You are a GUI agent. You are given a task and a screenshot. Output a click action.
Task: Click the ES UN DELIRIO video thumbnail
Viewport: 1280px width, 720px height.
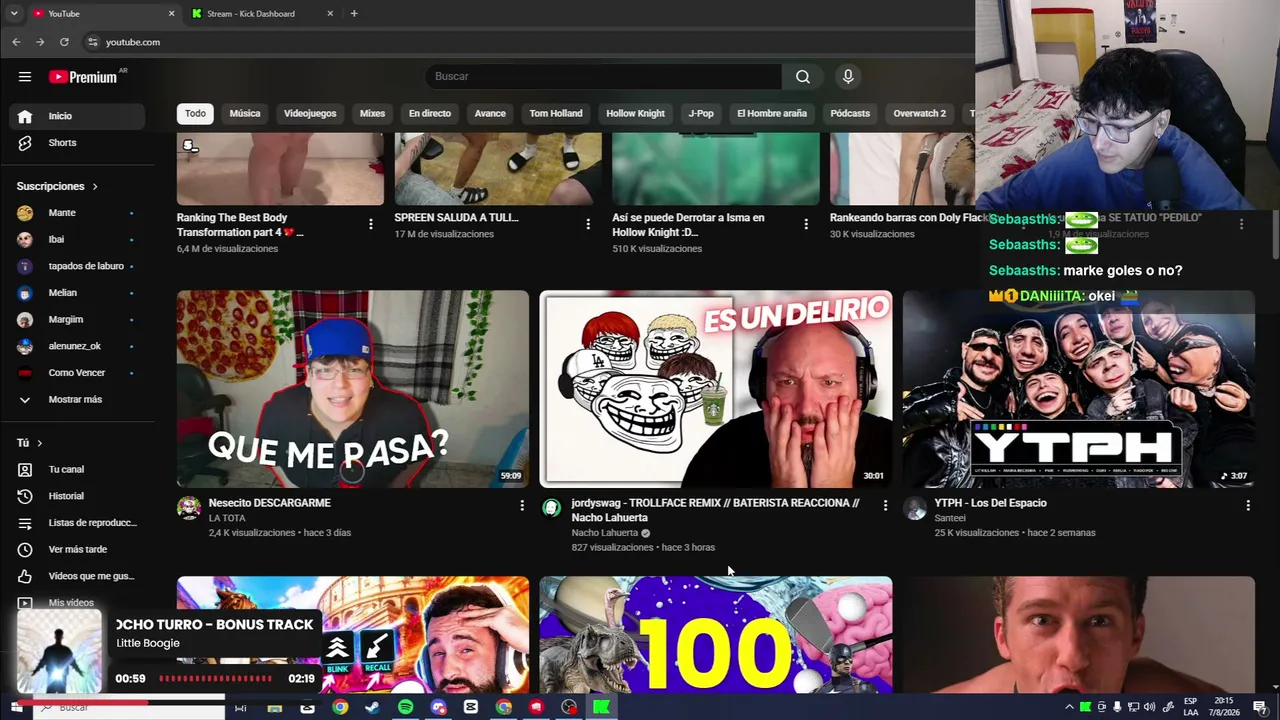716,389
